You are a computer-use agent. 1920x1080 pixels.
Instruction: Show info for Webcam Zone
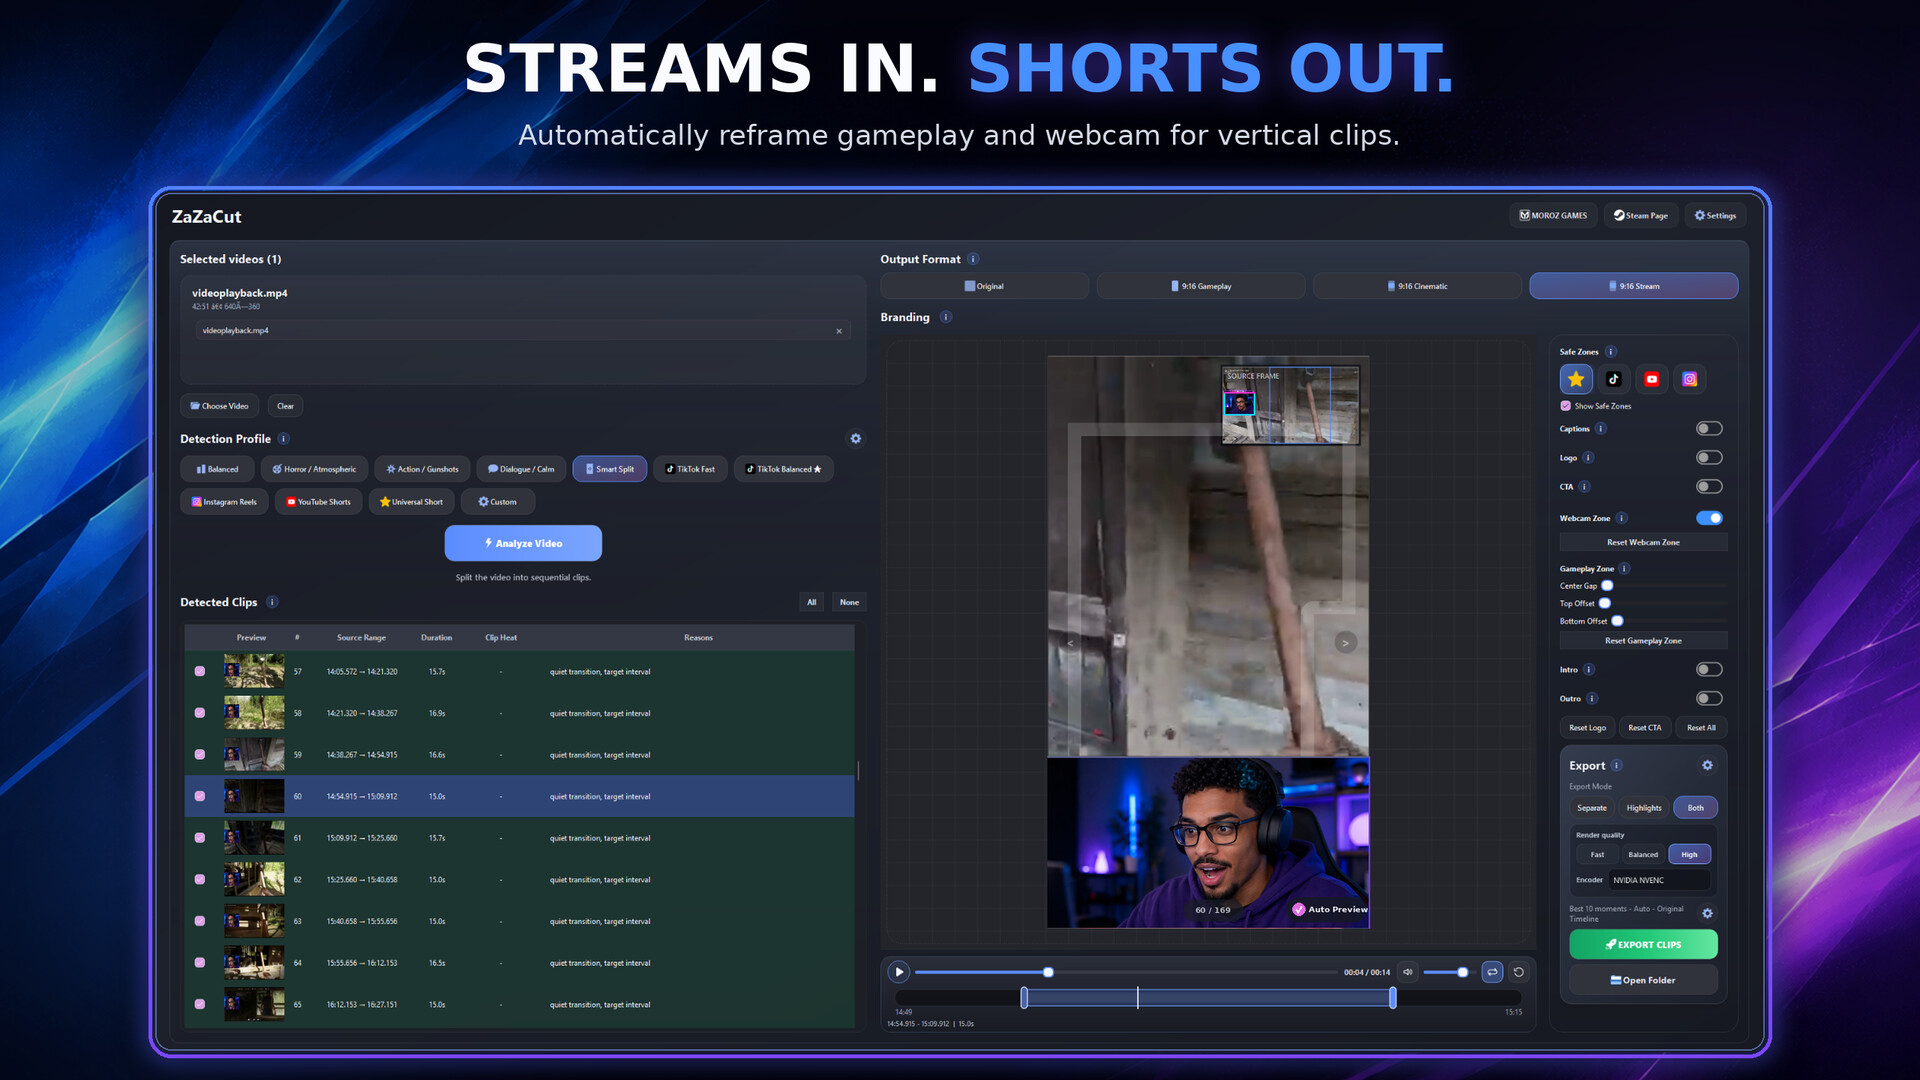tap(1622, 518)
